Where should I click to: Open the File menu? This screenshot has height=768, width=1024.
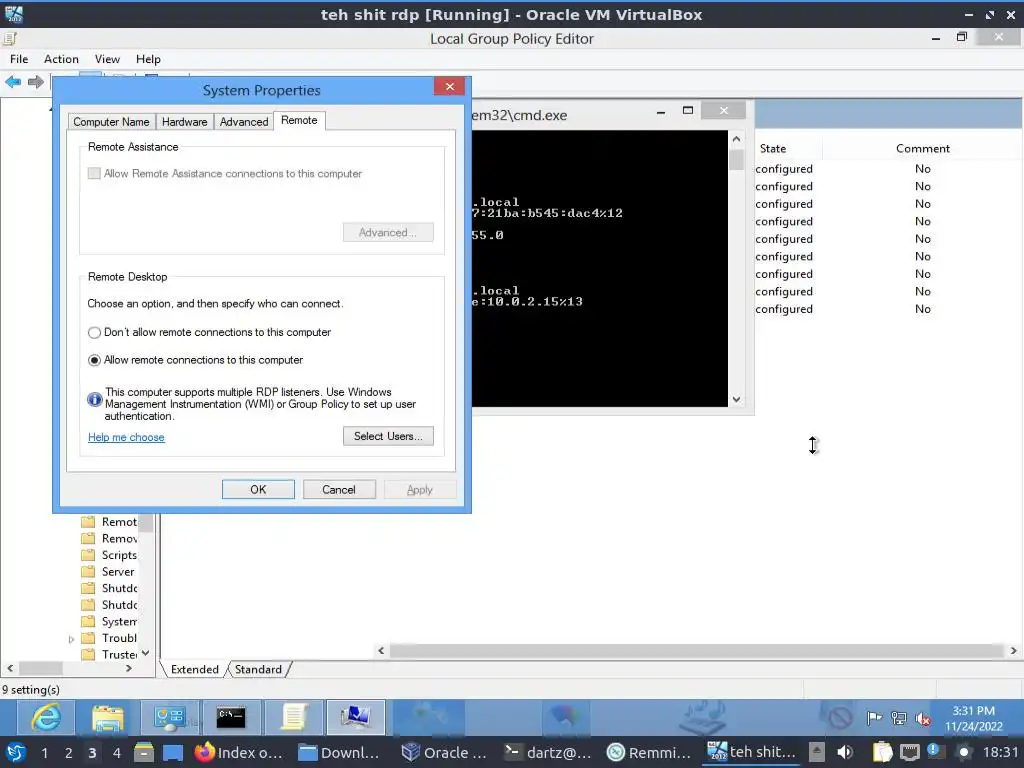coord(19,59)
